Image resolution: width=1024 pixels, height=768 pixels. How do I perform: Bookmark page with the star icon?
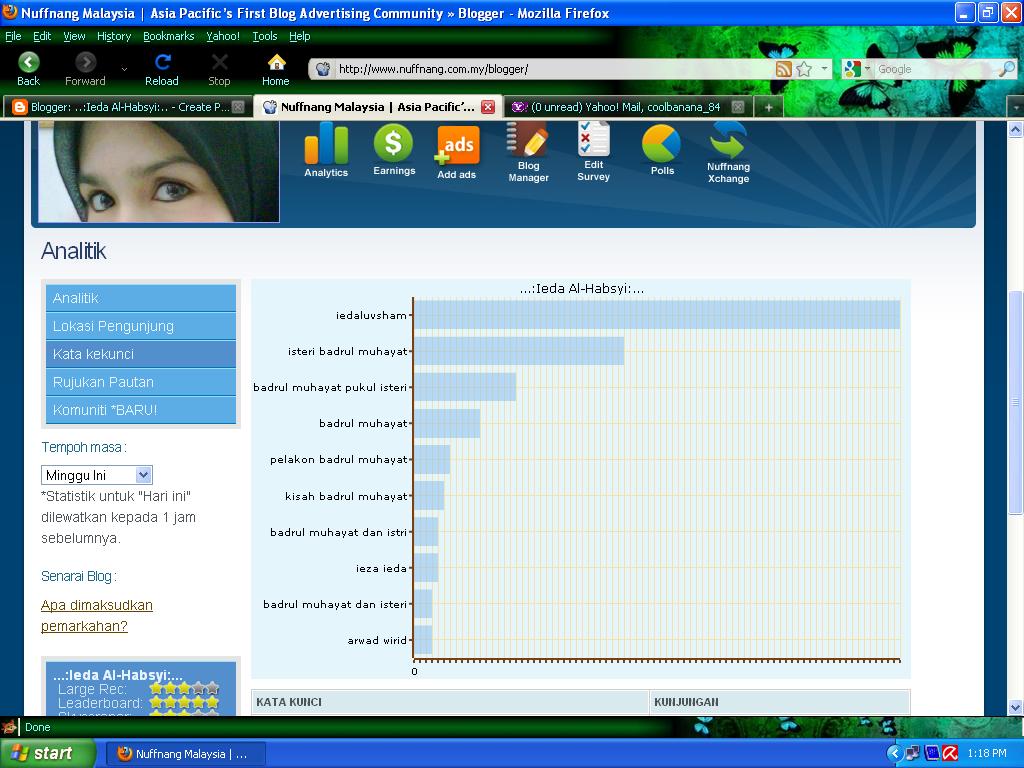(804, 69)
